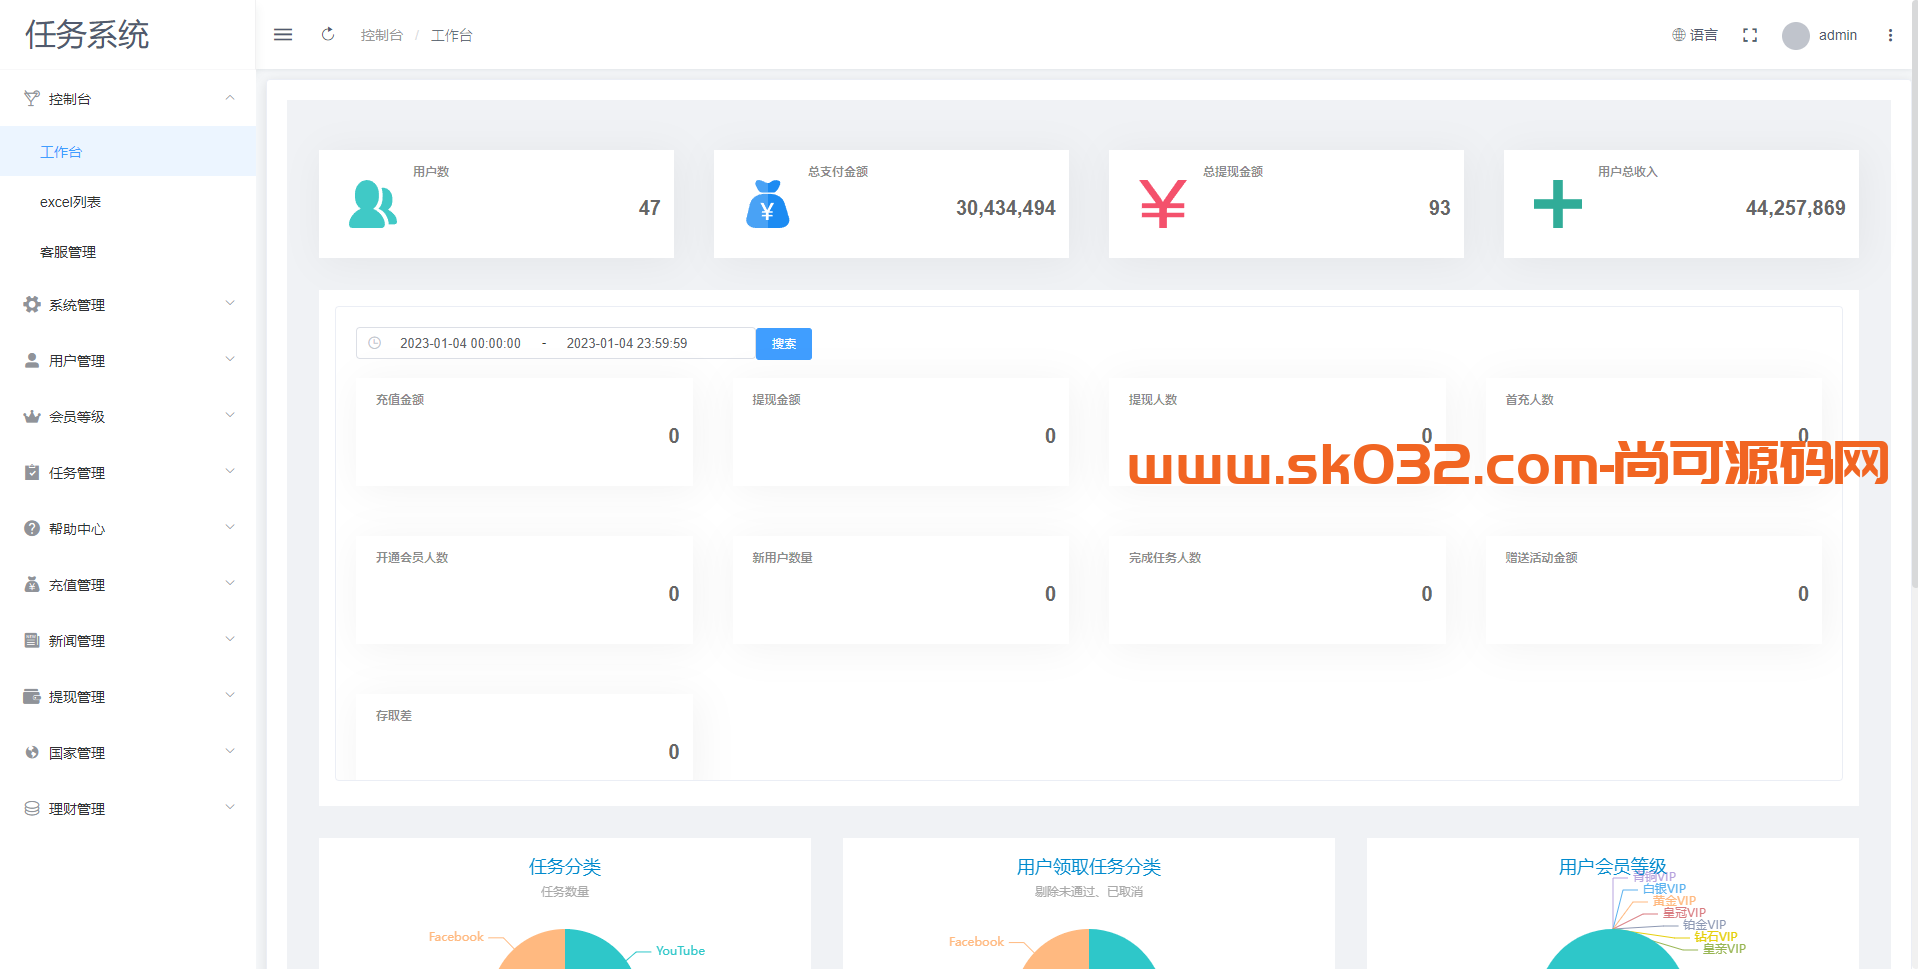Expand the 充值管理 submenu arrow
Image resolution: width=1918 pixels, height=969 pixels.
(230, 583)
